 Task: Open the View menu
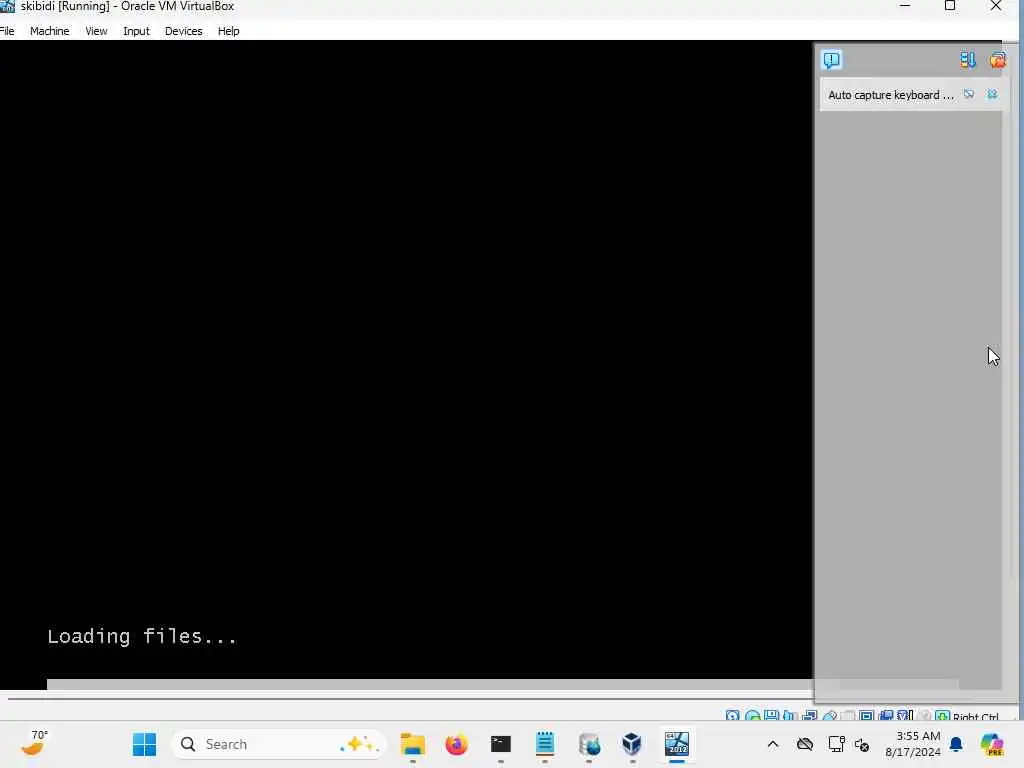click(96, 31)
